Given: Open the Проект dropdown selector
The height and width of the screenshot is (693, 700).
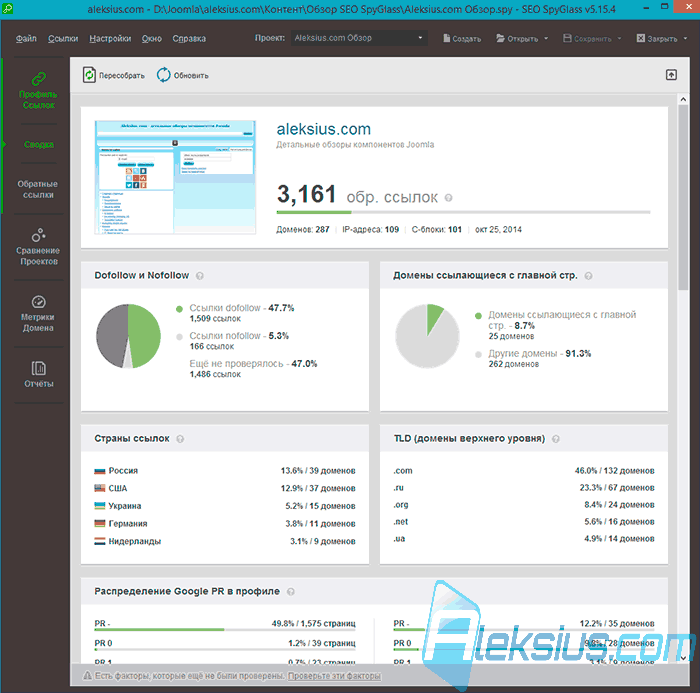Looking at the screenshot, I should tap(359, 38).
